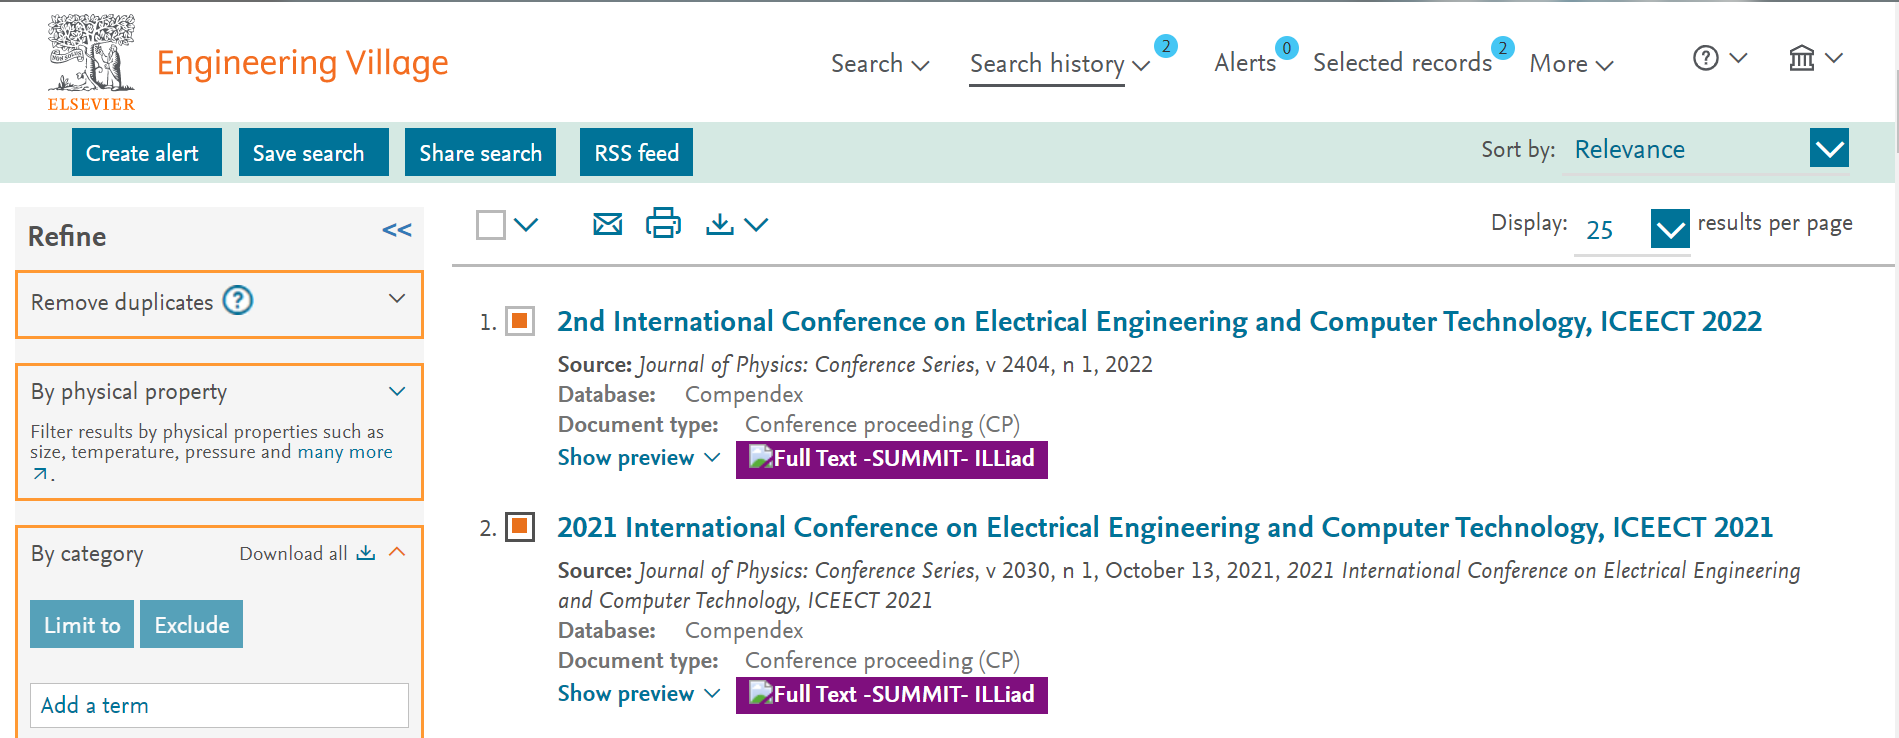Click the Limit to button
Viewport: 1899px width, 738px height.
click(x=82, y=624)
